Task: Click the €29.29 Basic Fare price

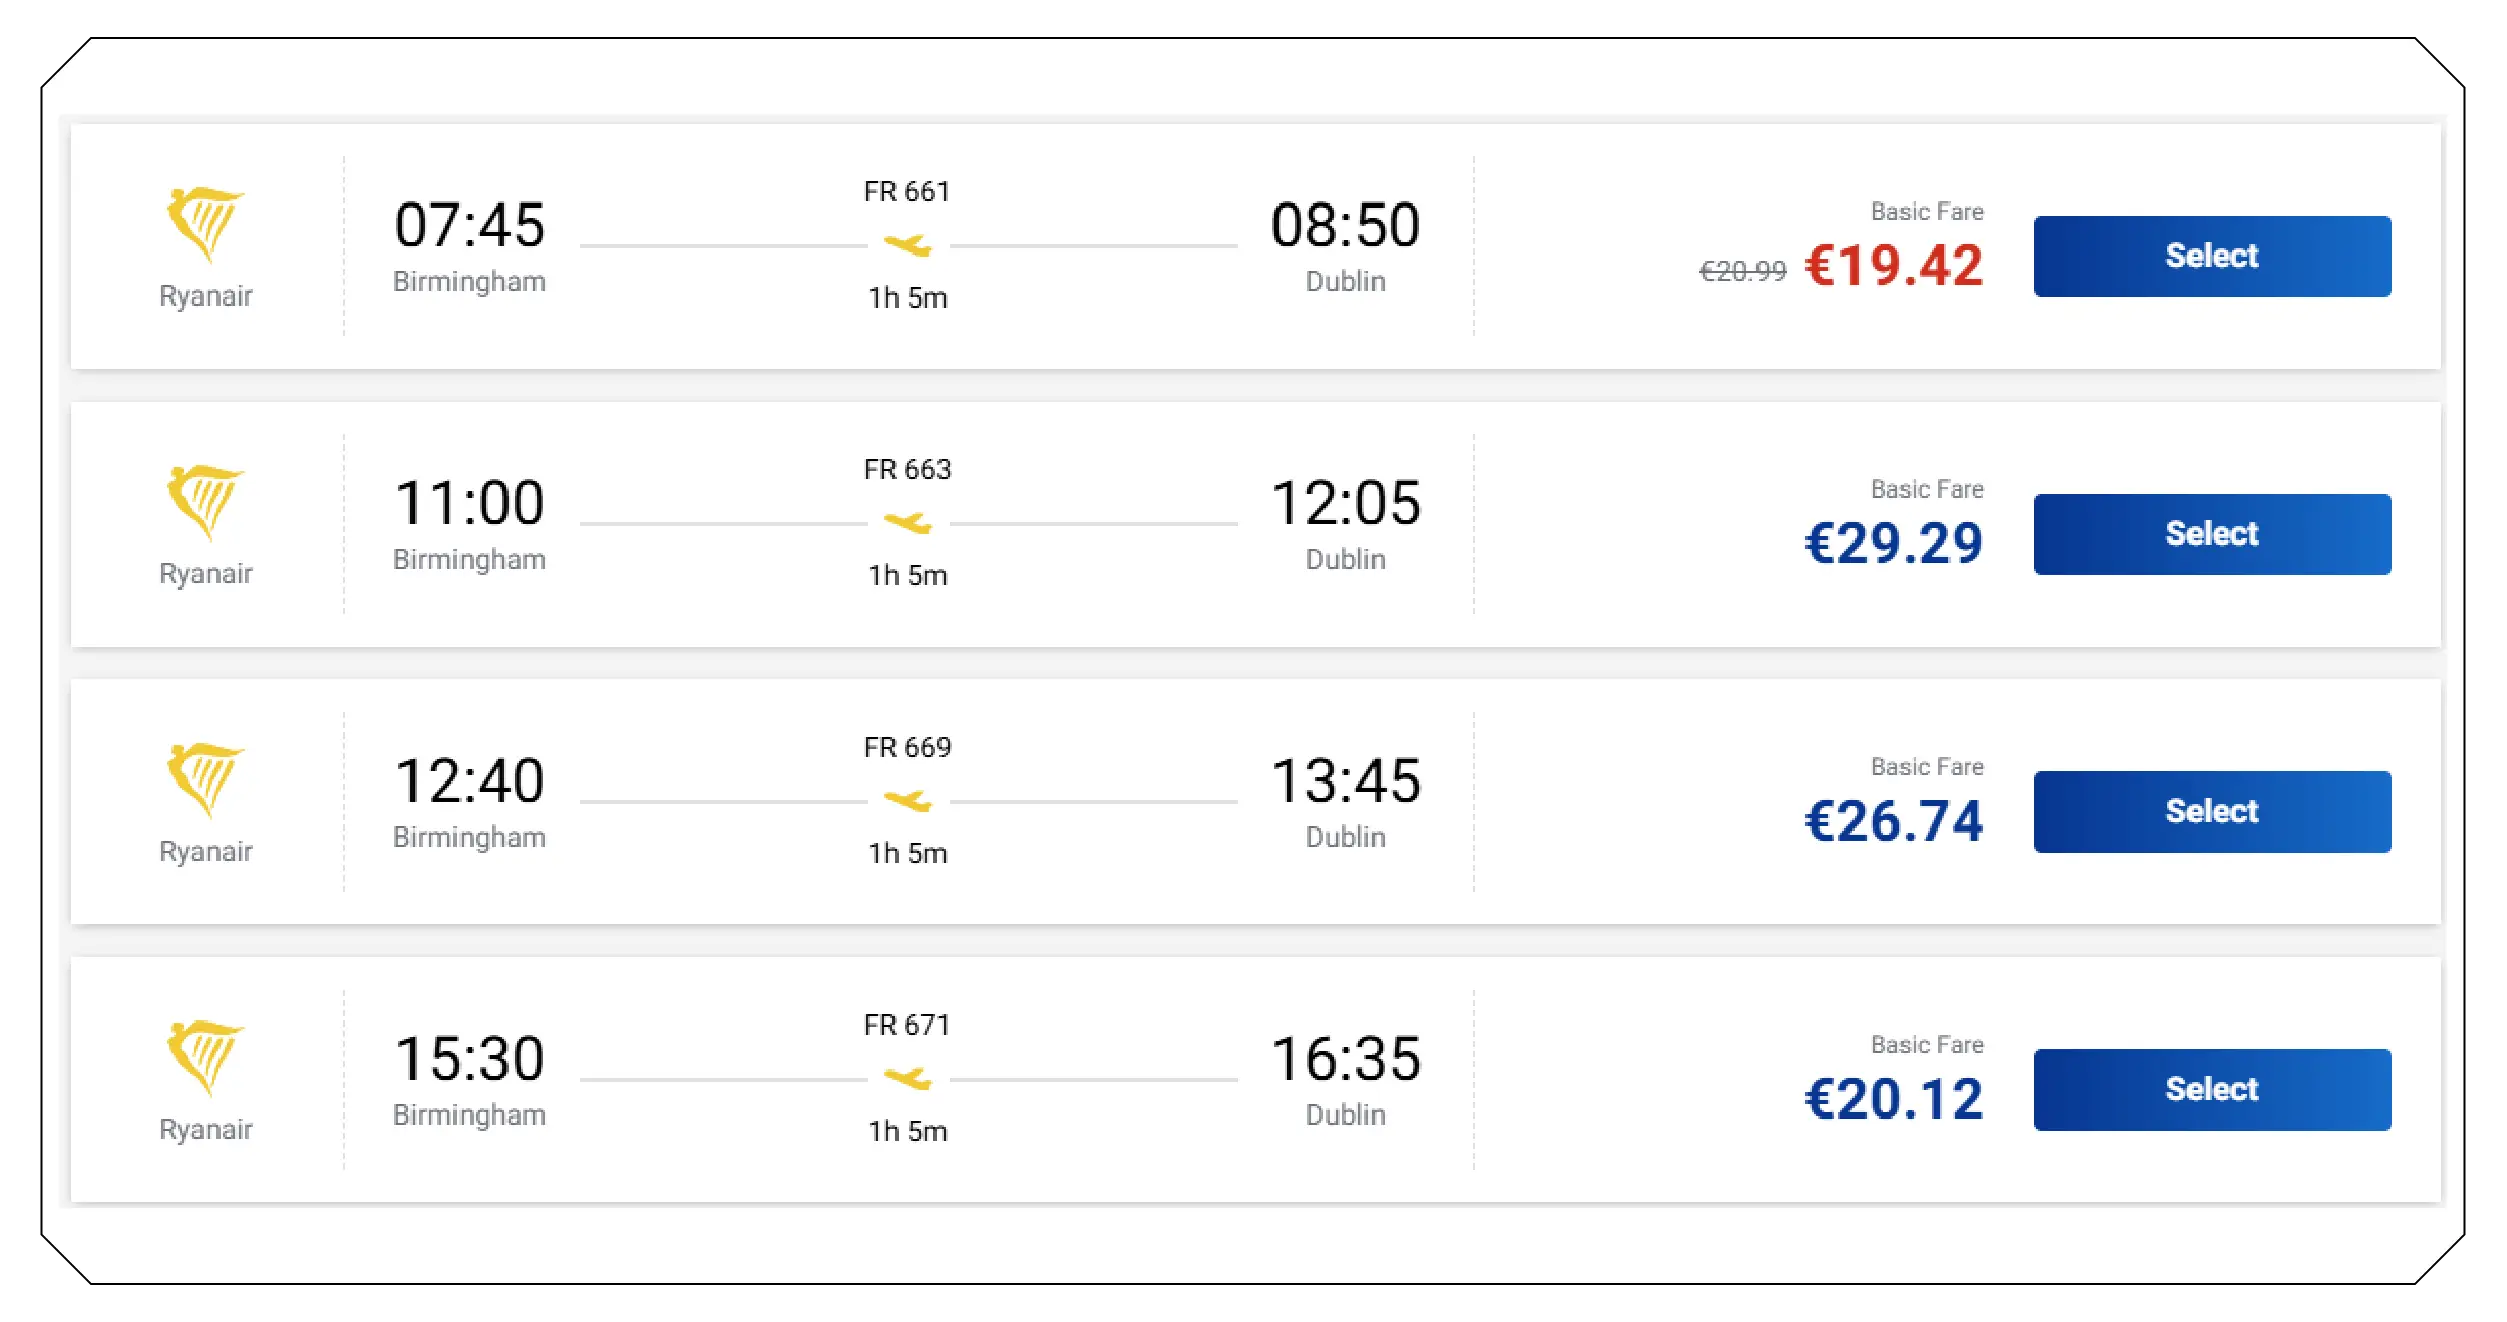Action: pos(1893,545)
